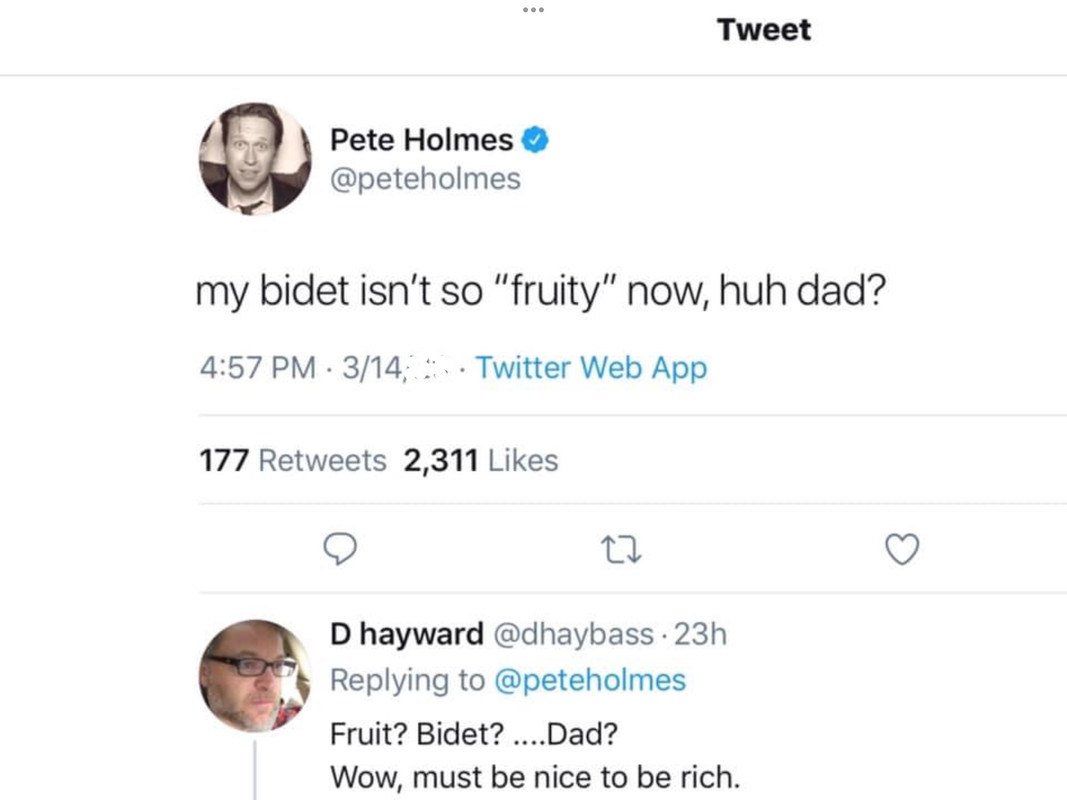Open D hayward's profile picture

(255, 675)
